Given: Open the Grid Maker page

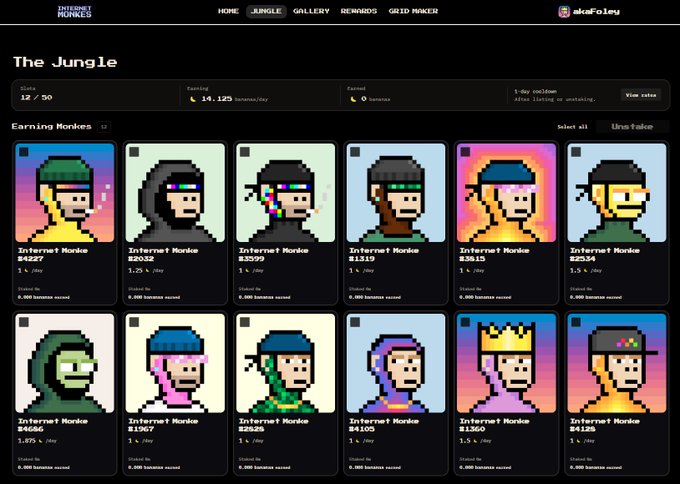Looking at the screenshot, I should click(x=413, y=11).
